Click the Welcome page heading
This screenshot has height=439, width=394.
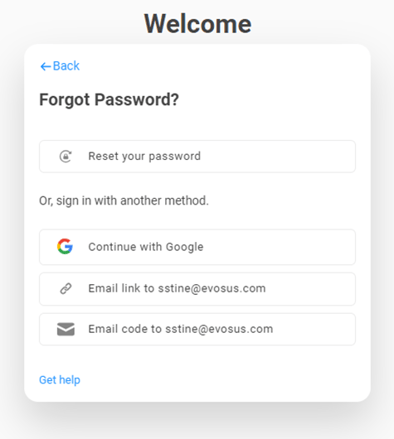(198, 24)
